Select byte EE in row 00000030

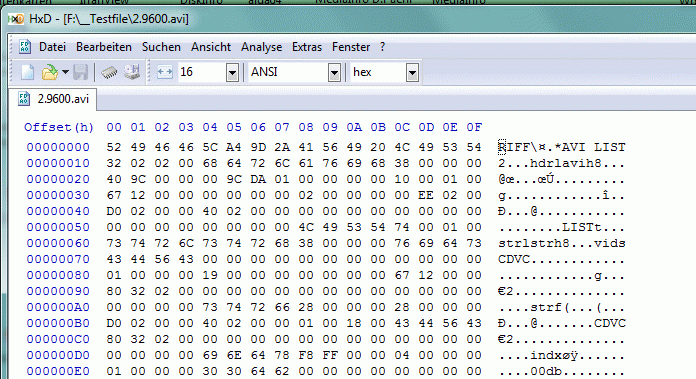coord(425,195)
